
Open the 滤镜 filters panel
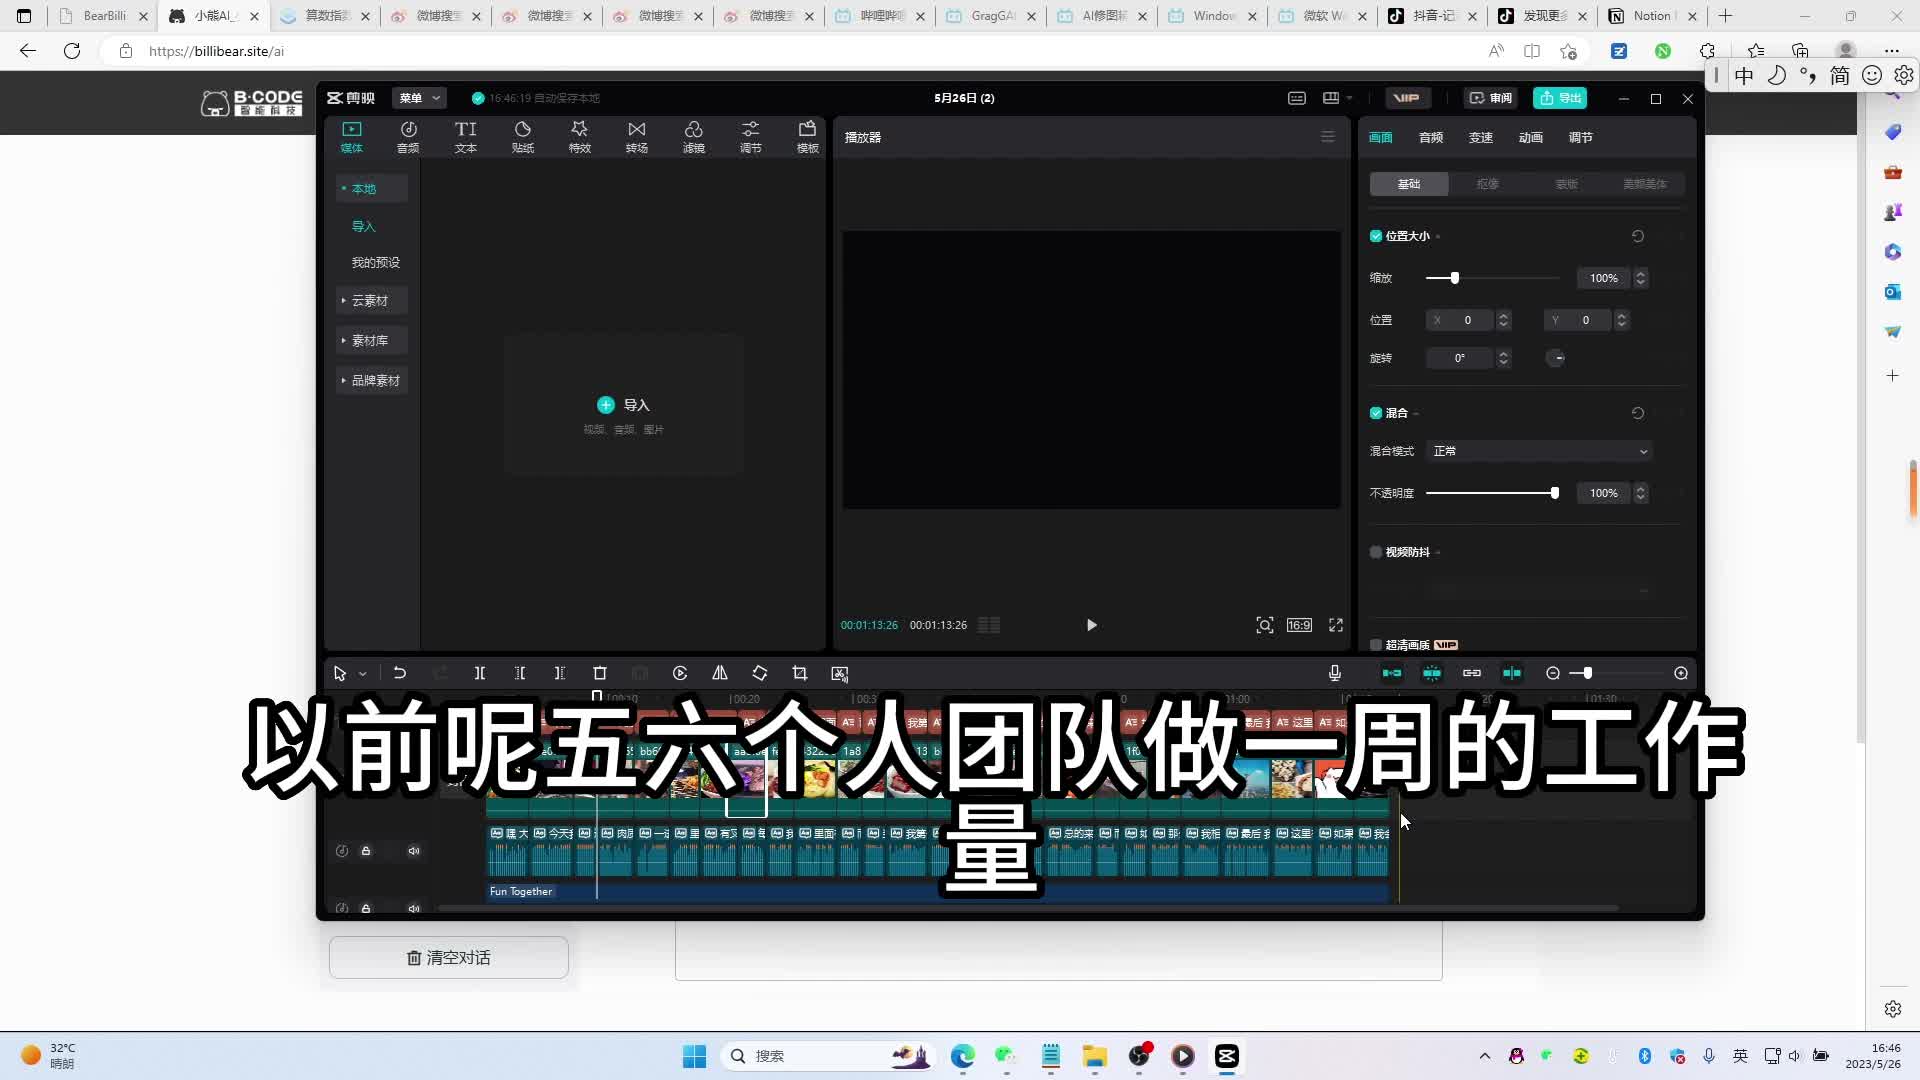tap(693, 137)
